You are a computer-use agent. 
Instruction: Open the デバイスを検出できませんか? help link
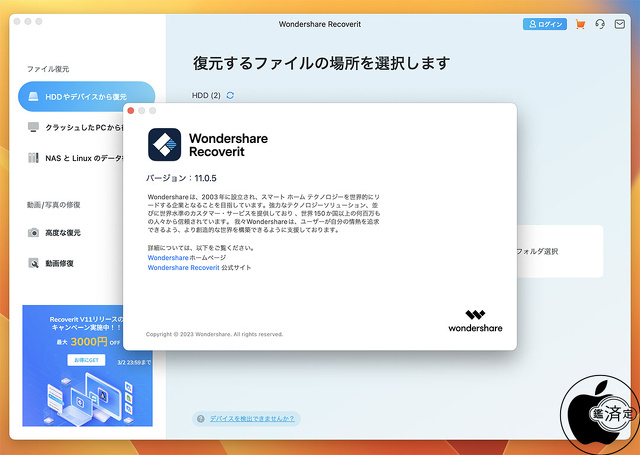pyautogui.click(x=252, y=419)
